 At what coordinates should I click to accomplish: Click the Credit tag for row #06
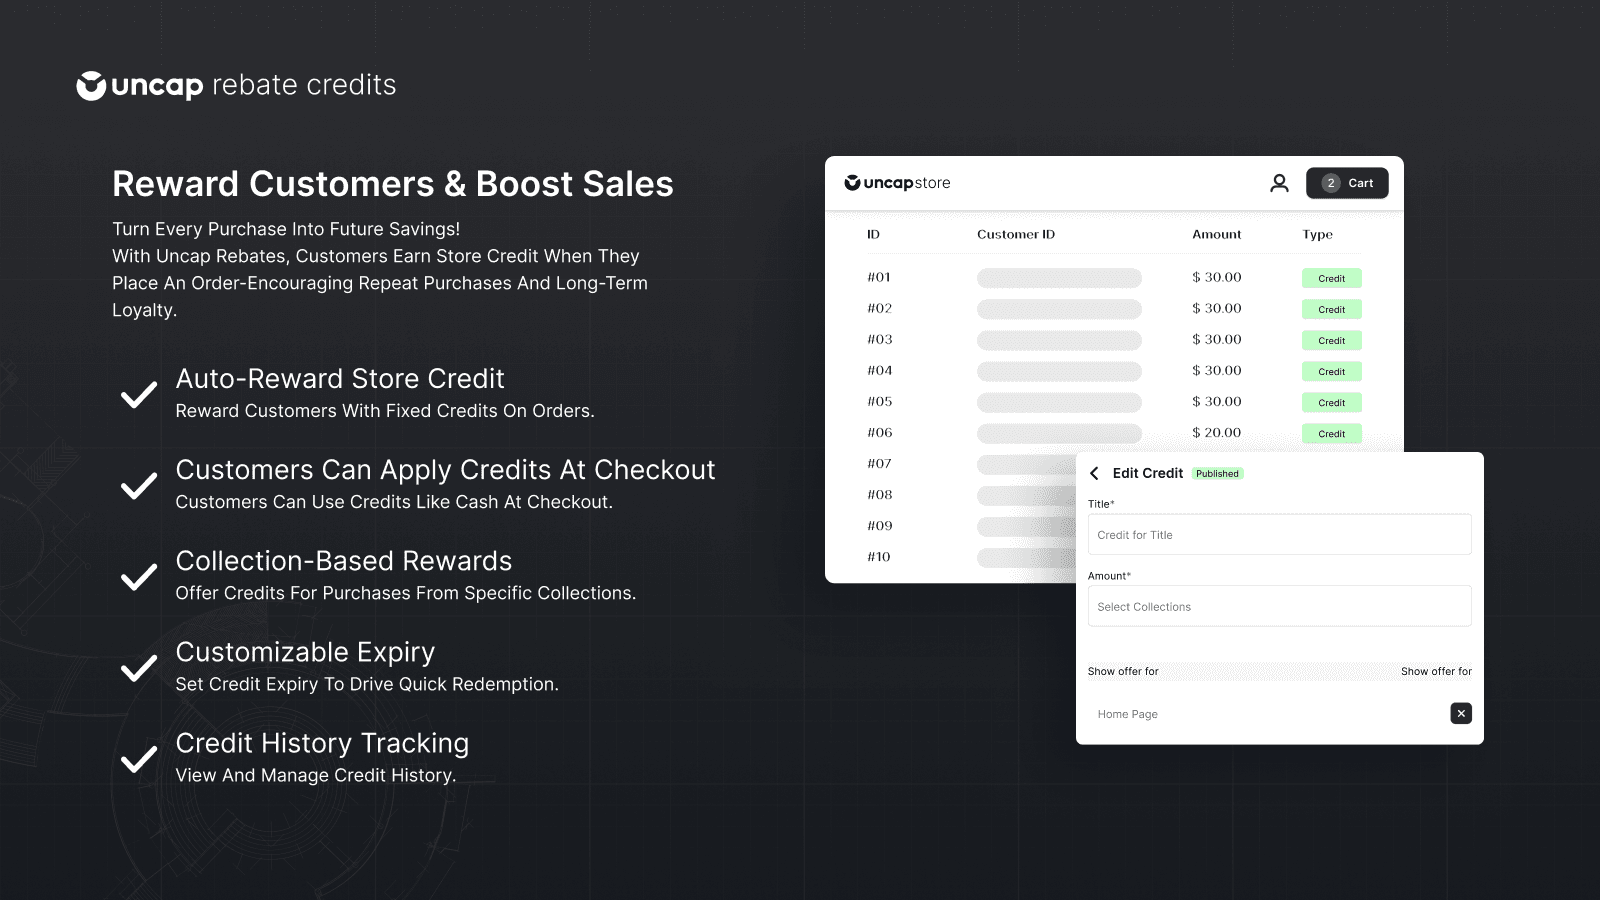click(1331, 434)
